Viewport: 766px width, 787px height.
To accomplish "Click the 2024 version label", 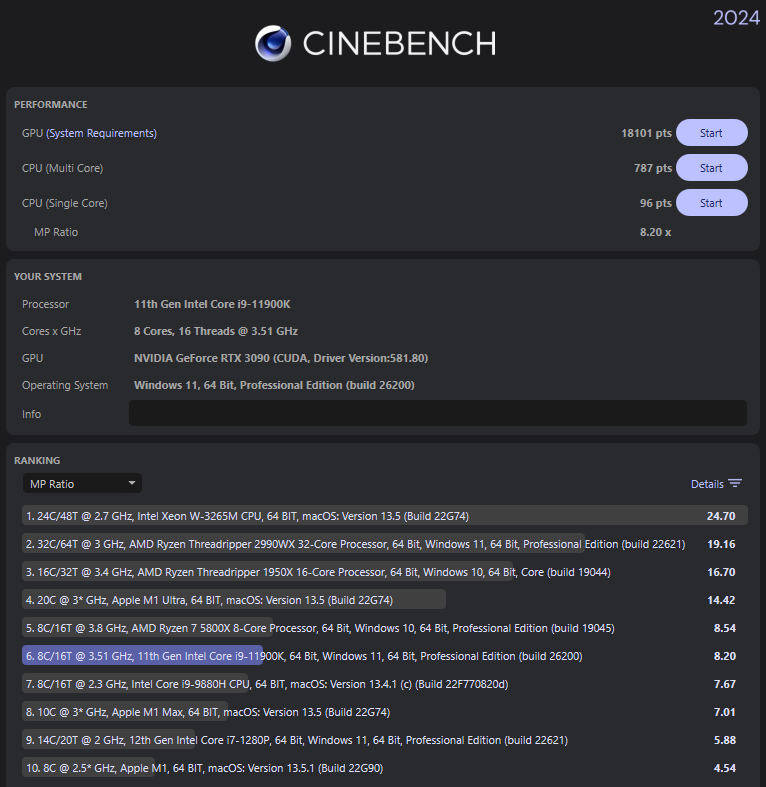I will 736,18.
